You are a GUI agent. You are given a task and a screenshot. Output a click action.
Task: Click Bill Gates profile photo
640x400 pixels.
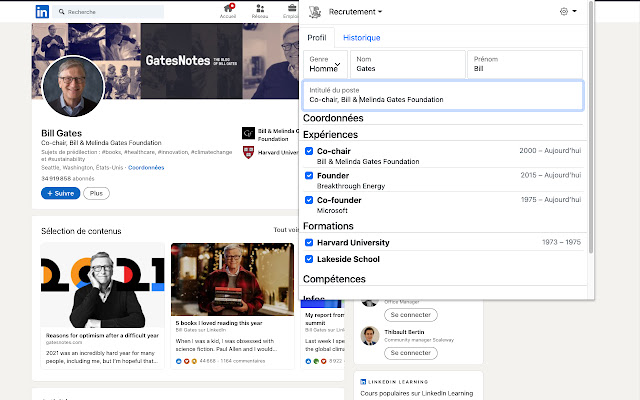73,86
